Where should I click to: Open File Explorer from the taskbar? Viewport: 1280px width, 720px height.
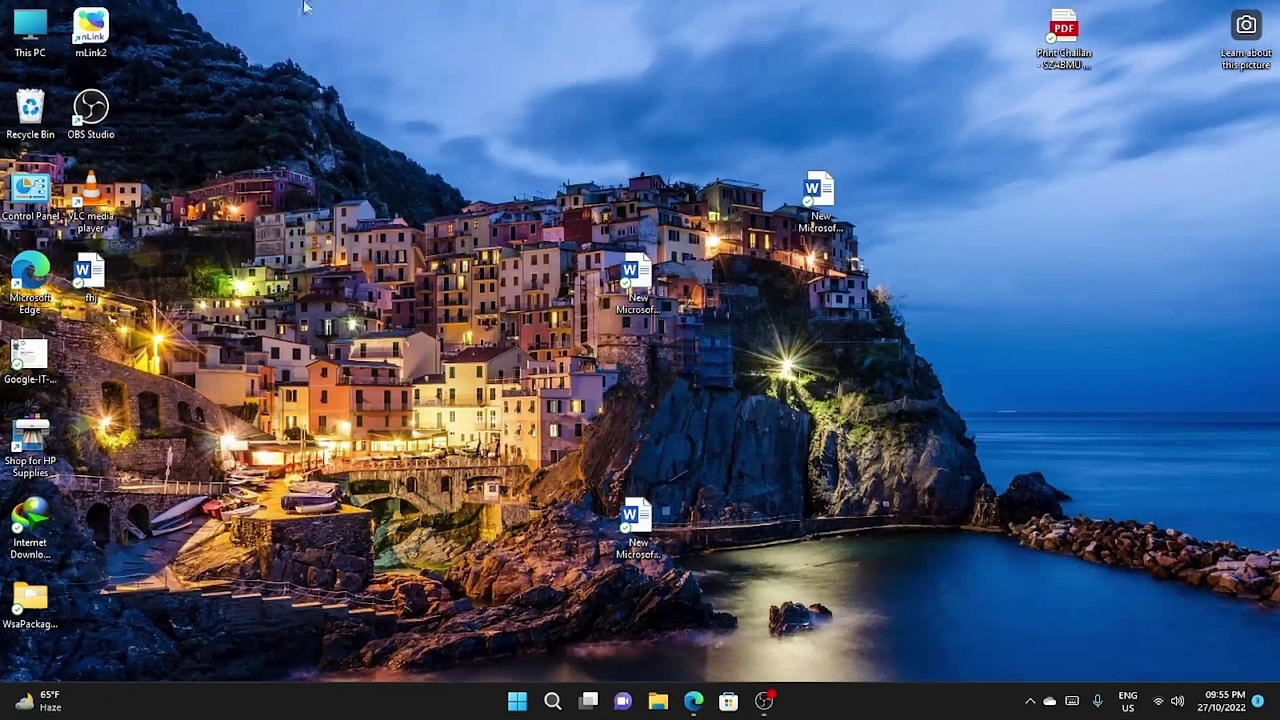tap(658, 701)
